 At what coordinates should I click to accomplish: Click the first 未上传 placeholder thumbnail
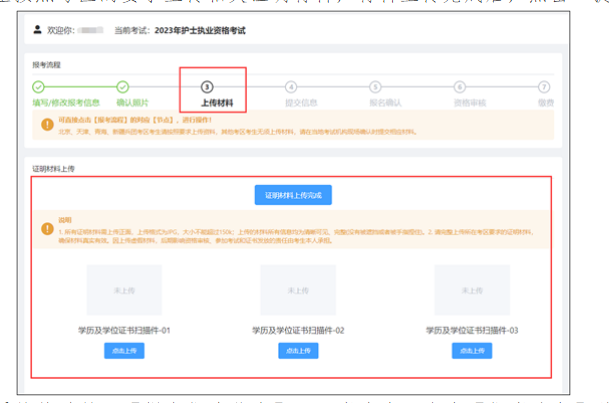coord(124,291)
